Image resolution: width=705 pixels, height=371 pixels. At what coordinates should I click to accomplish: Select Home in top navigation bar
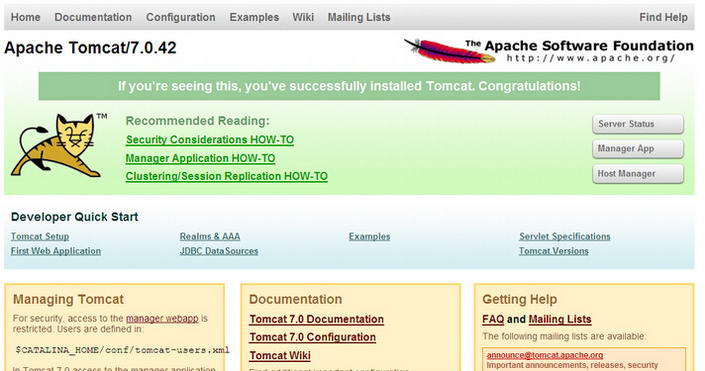(26, 17)
